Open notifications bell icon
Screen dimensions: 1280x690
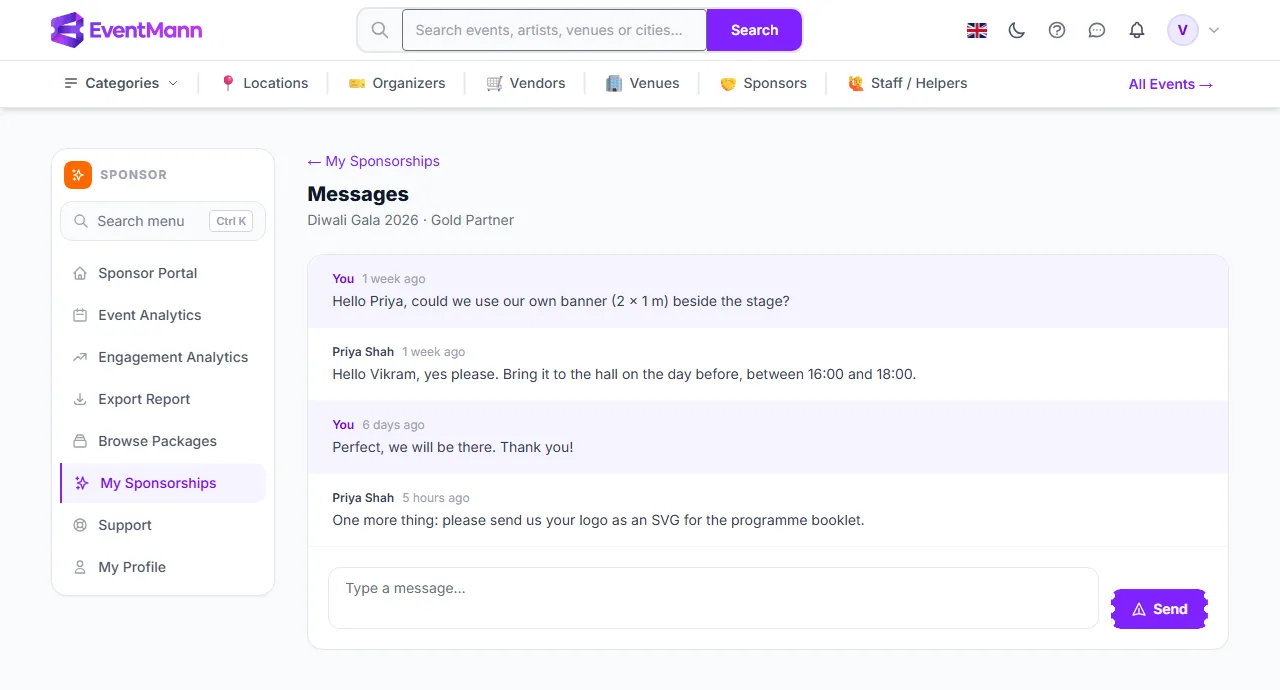1137,30
